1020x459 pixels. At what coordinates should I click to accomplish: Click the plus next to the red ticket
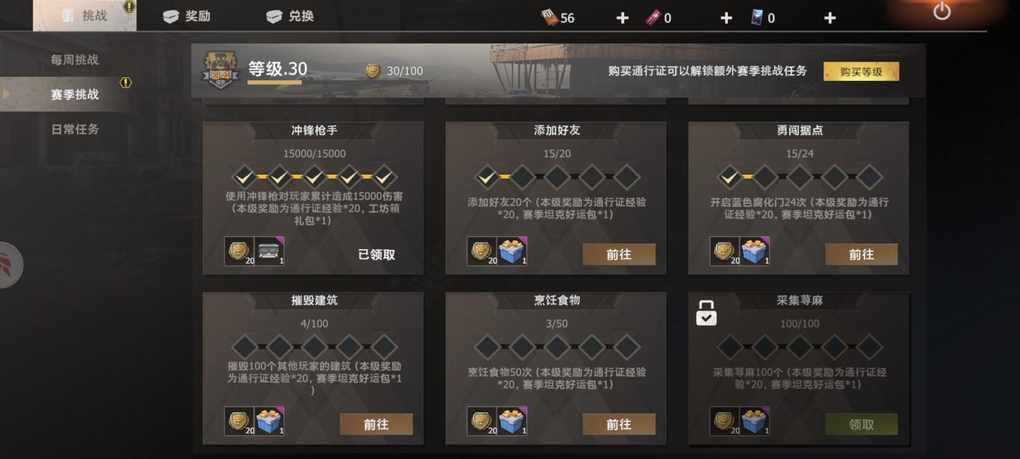pos(726,18)
